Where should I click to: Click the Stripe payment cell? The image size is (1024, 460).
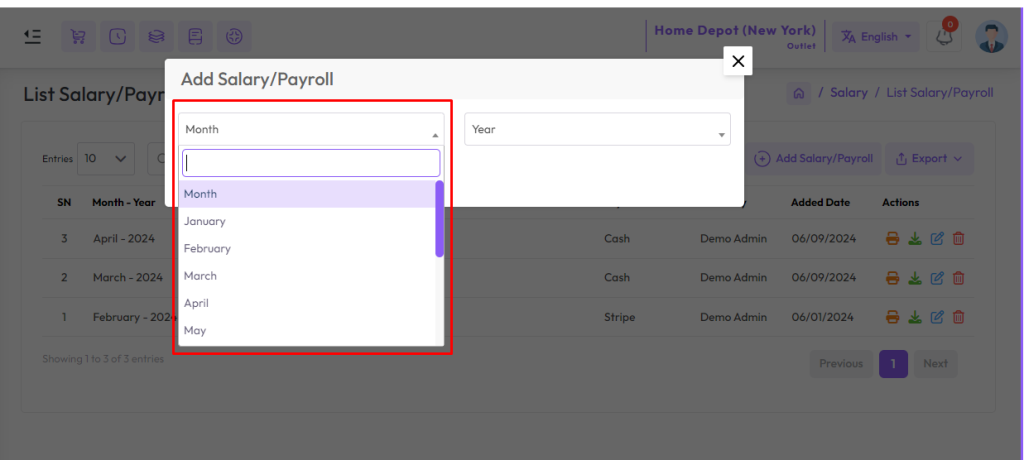click(x=620, y=318)
